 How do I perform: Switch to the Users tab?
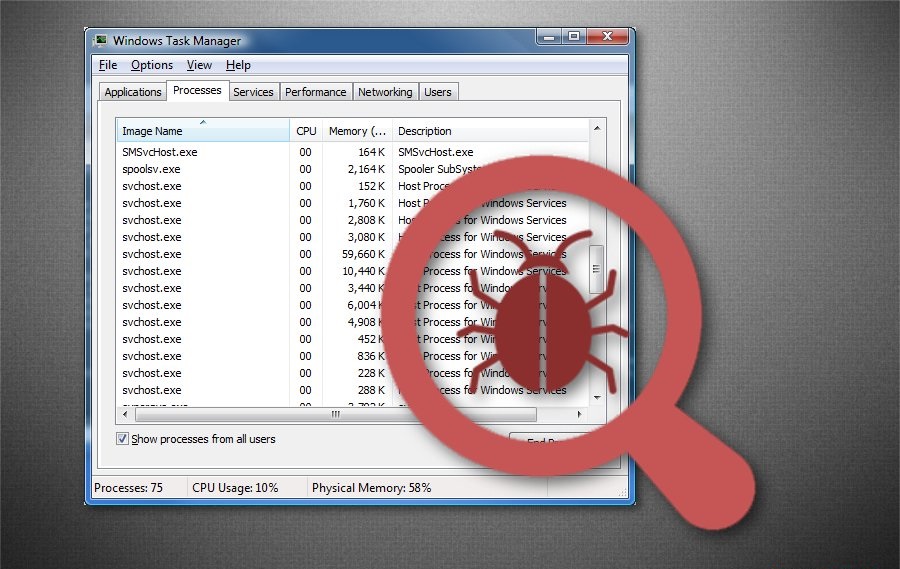tap(437, 92)
